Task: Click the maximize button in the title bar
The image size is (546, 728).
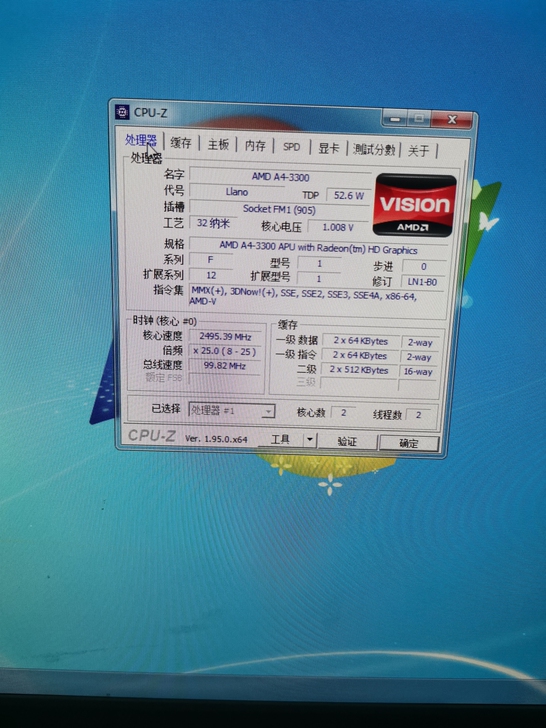Action: tap(419, 119)
